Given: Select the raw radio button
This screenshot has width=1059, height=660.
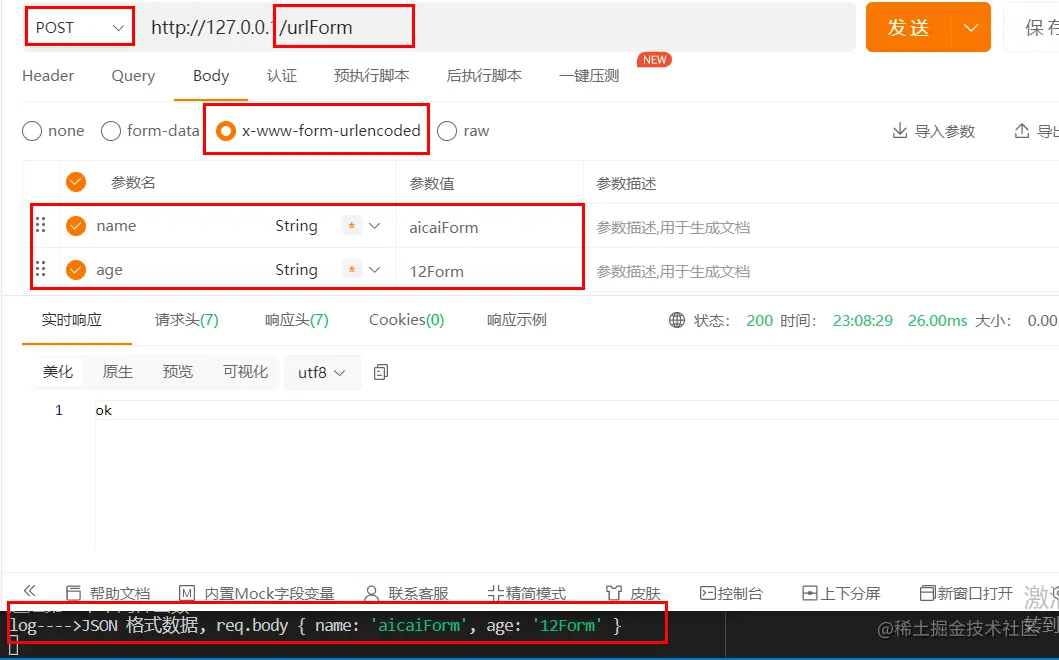Looking at the screenshot, I should [447, 131].
